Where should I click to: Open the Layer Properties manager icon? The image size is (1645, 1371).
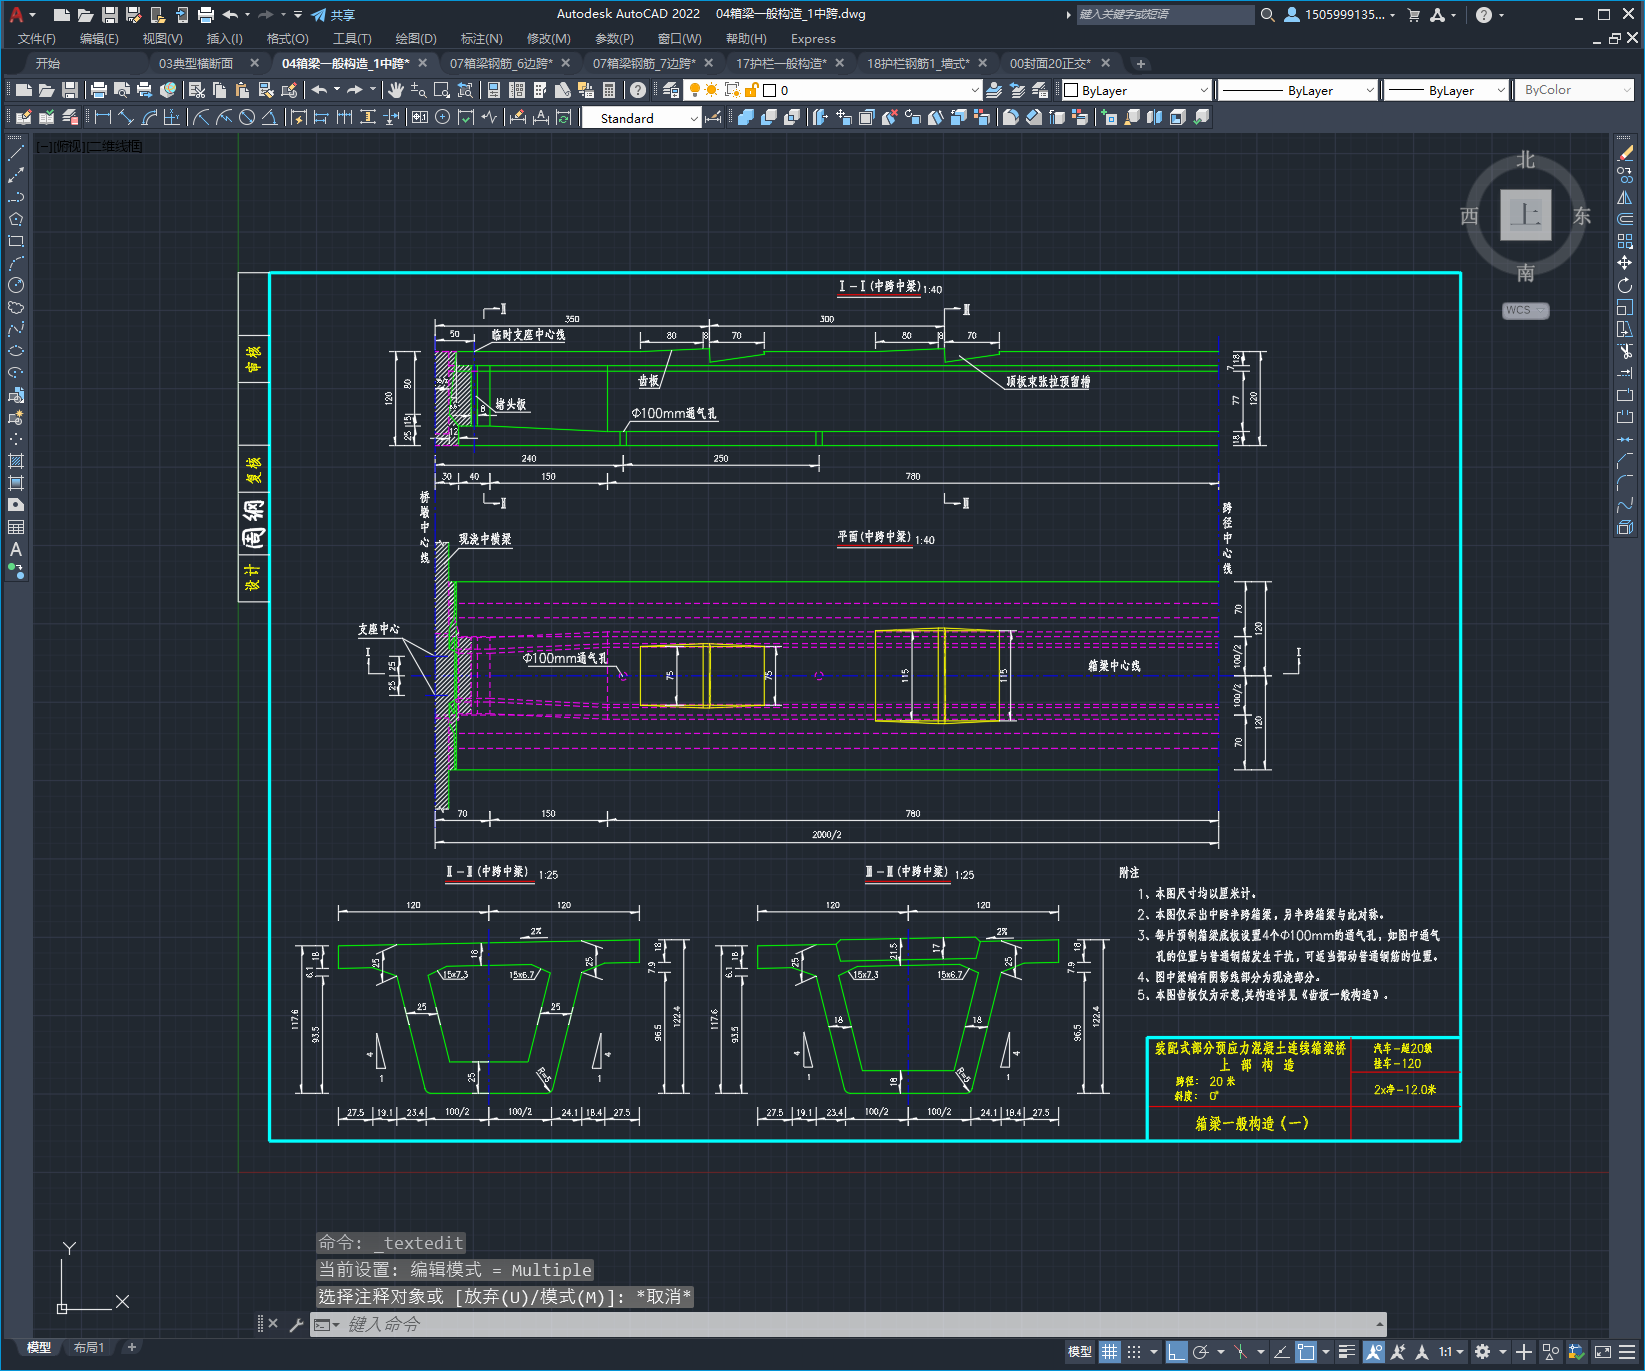tap(671, 90)
